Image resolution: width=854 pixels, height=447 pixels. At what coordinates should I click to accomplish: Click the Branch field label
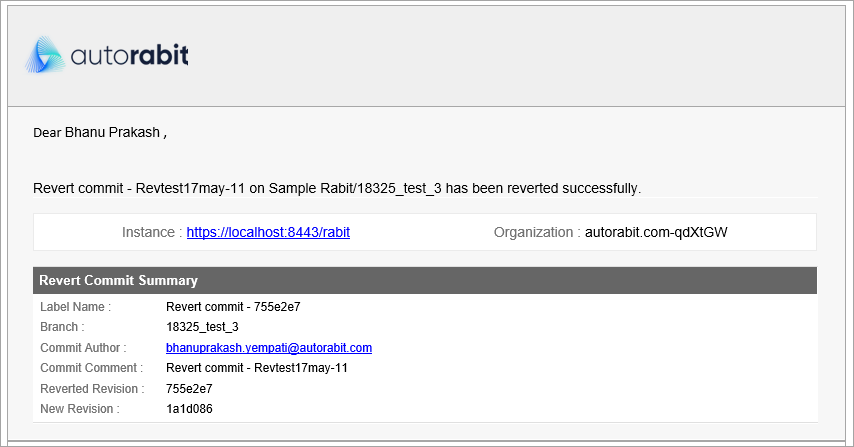click(62, 327)
